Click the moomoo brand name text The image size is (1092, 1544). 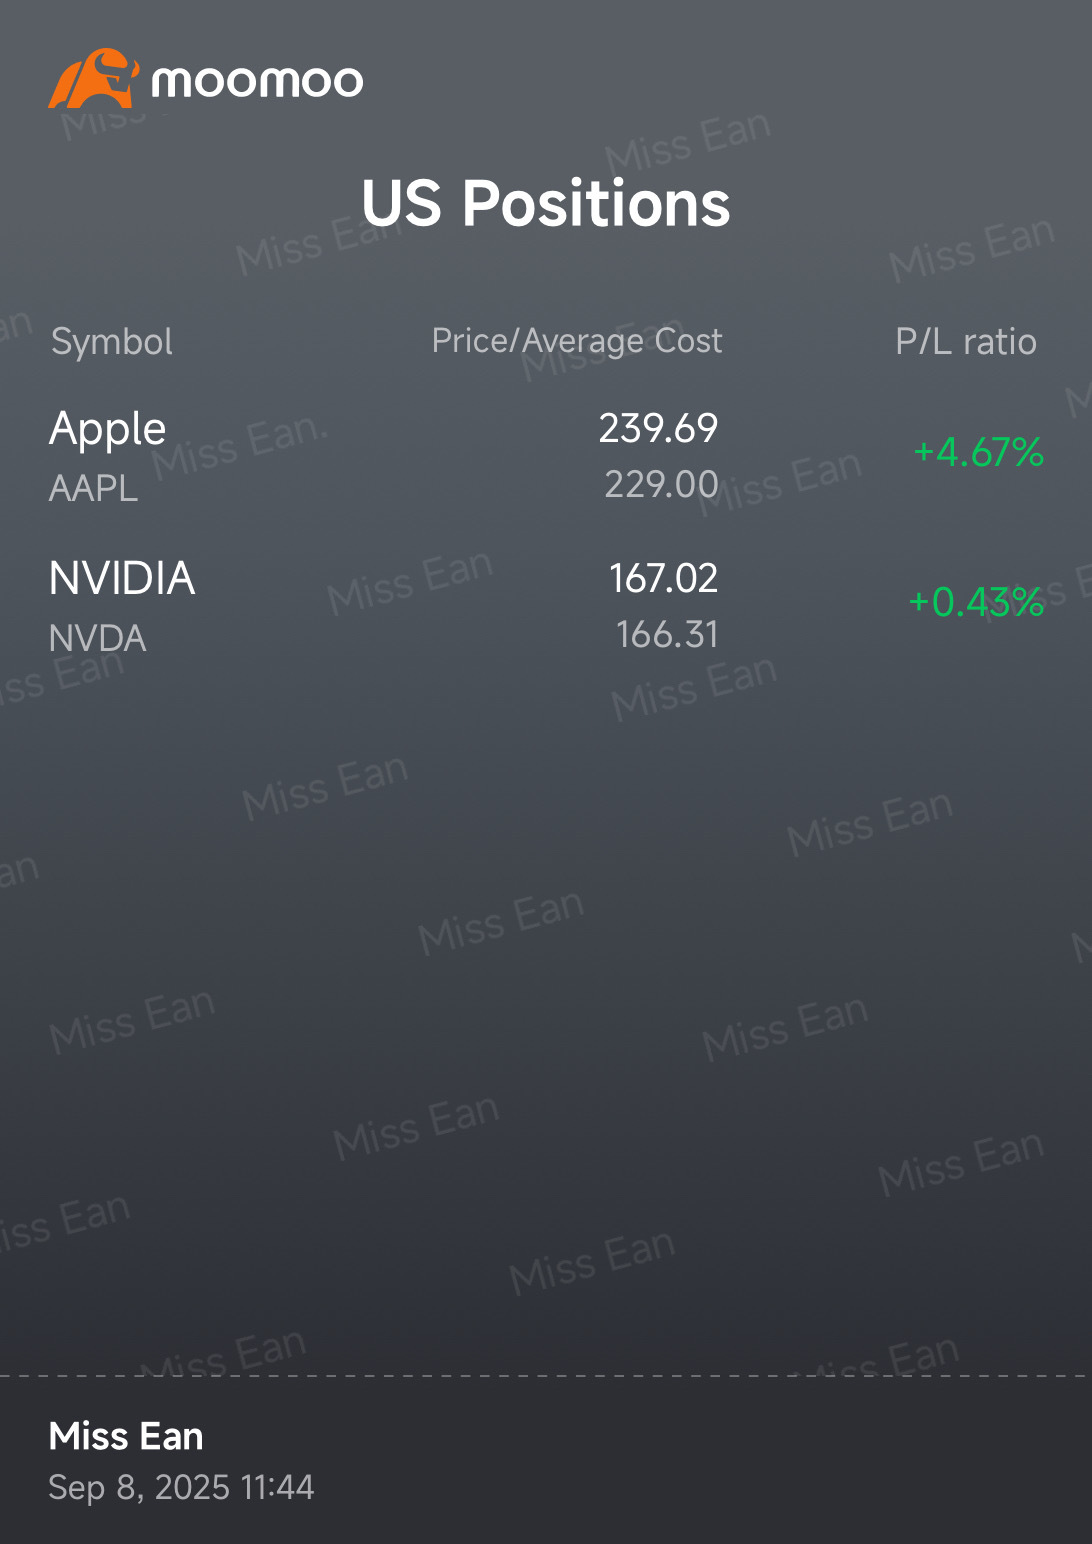coord(257,81)
